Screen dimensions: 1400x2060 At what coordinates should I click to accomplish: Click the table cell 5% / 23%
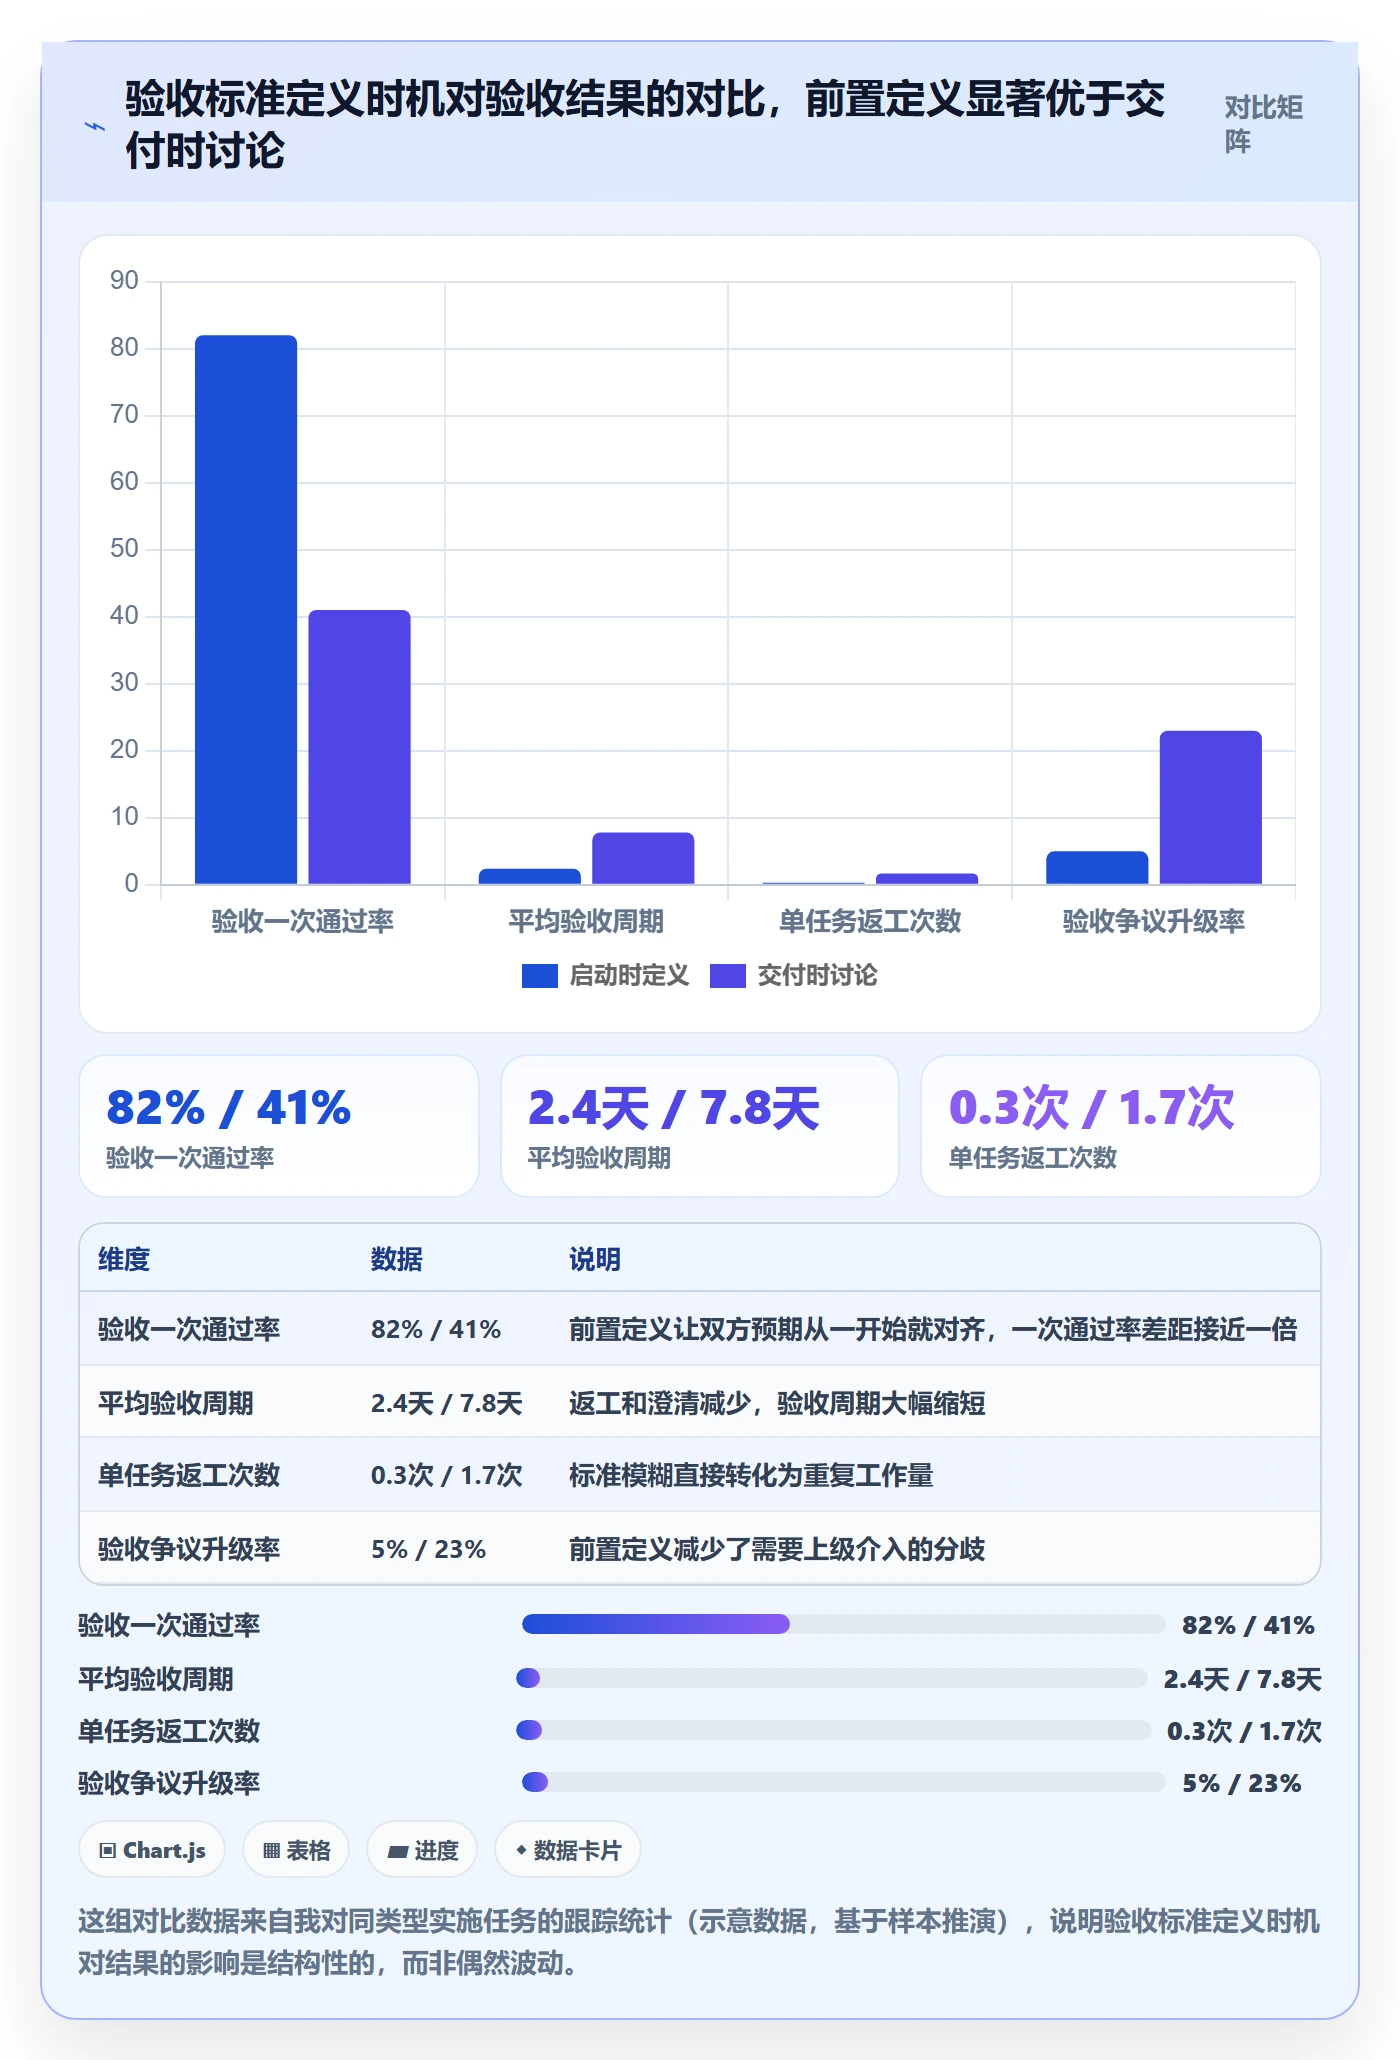click(428, 1549)
